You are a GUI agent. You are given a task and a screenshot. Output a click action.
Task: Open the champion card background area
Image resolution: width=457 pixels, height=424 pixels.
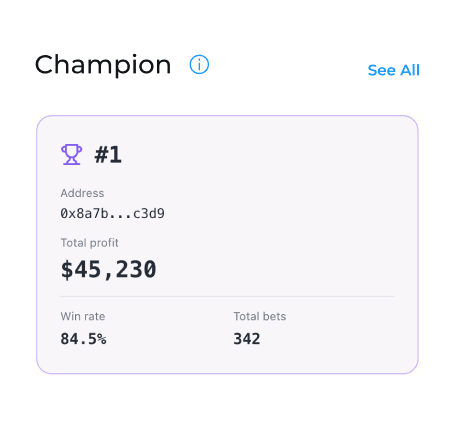pyautogui.click(x=227, y=245)
